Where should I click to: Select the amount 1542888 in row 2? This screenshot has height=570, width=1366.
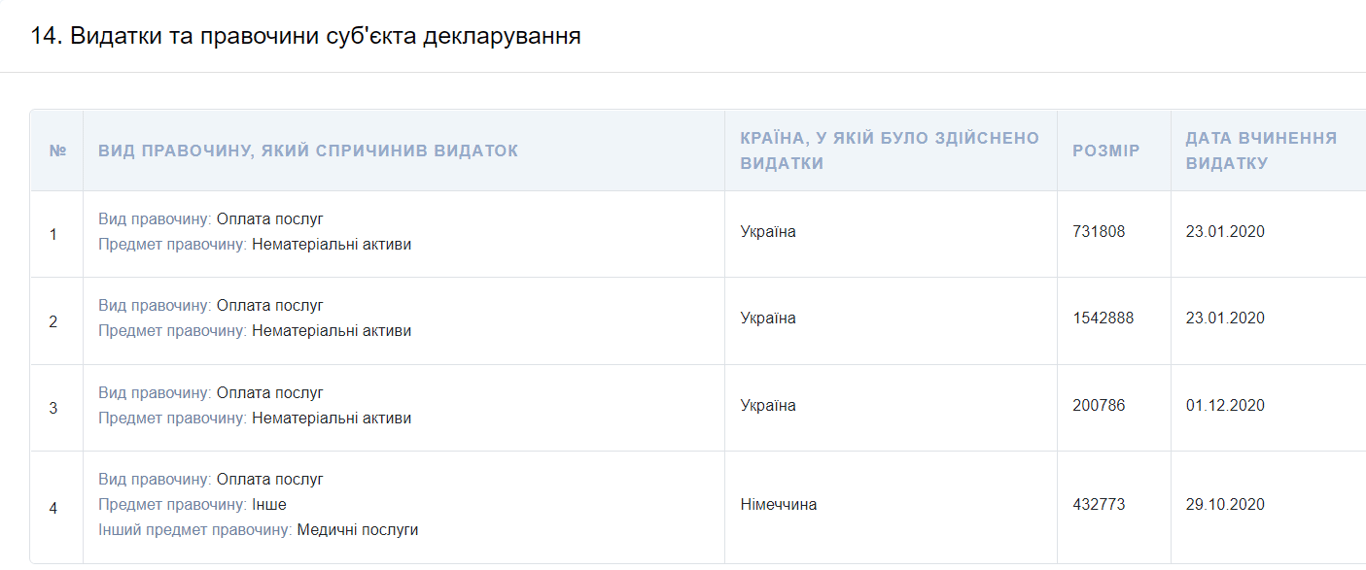pos(1103,318)
